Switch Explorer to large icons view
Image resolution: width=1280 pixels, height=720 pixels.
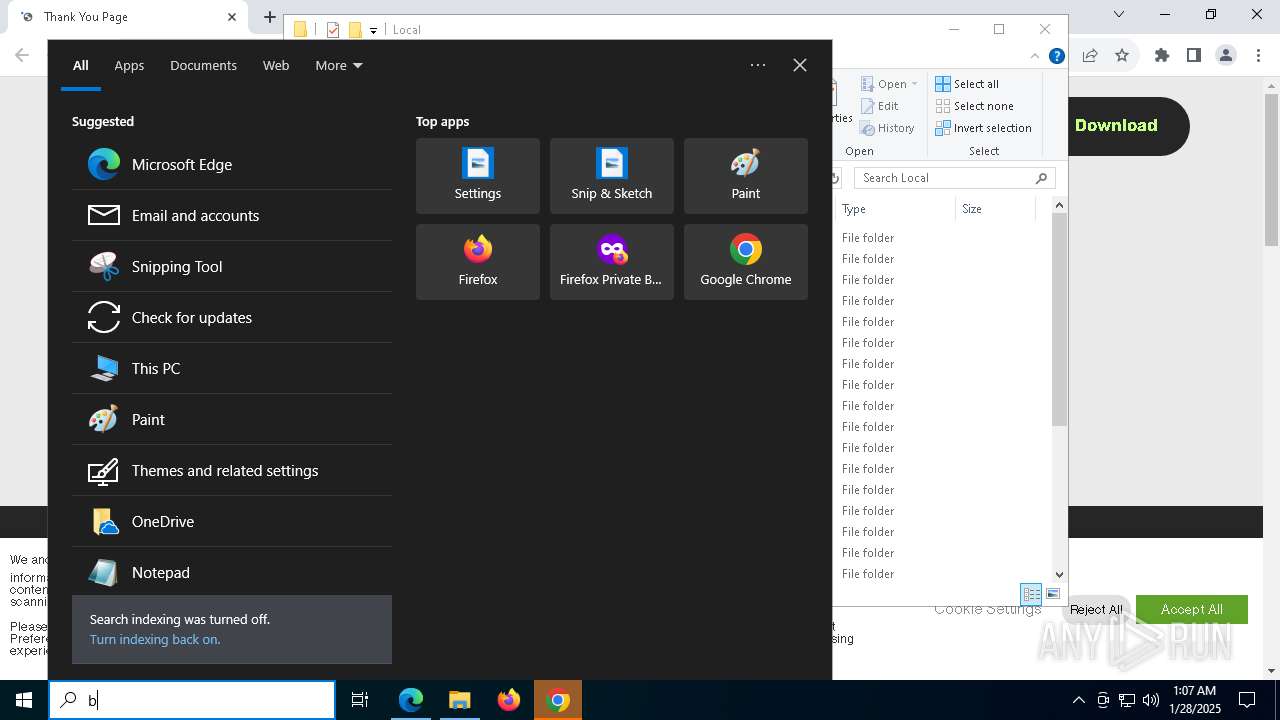click(1053, 594)
